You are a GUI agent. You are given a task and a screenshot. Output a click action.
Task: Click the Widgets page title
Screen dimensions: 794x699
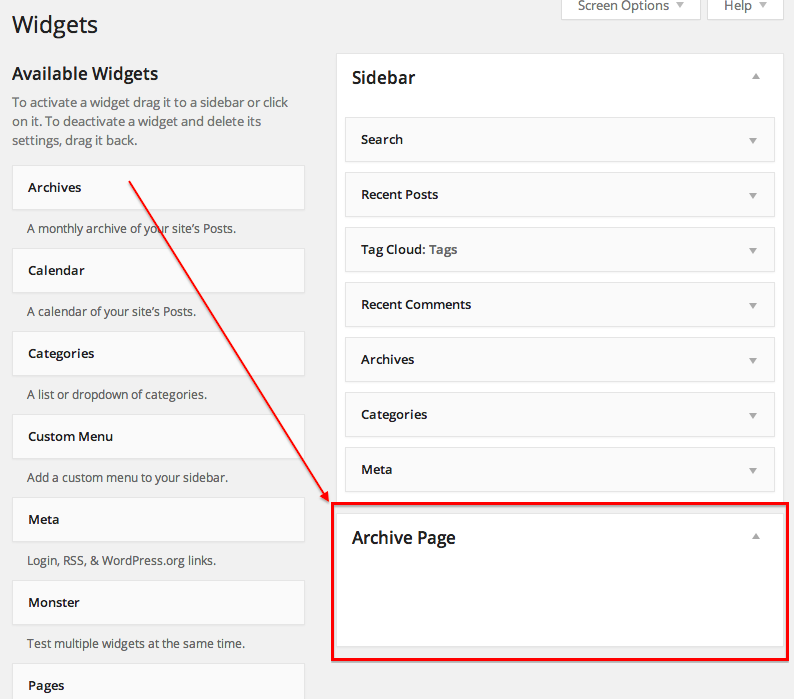tap(55, 25)
